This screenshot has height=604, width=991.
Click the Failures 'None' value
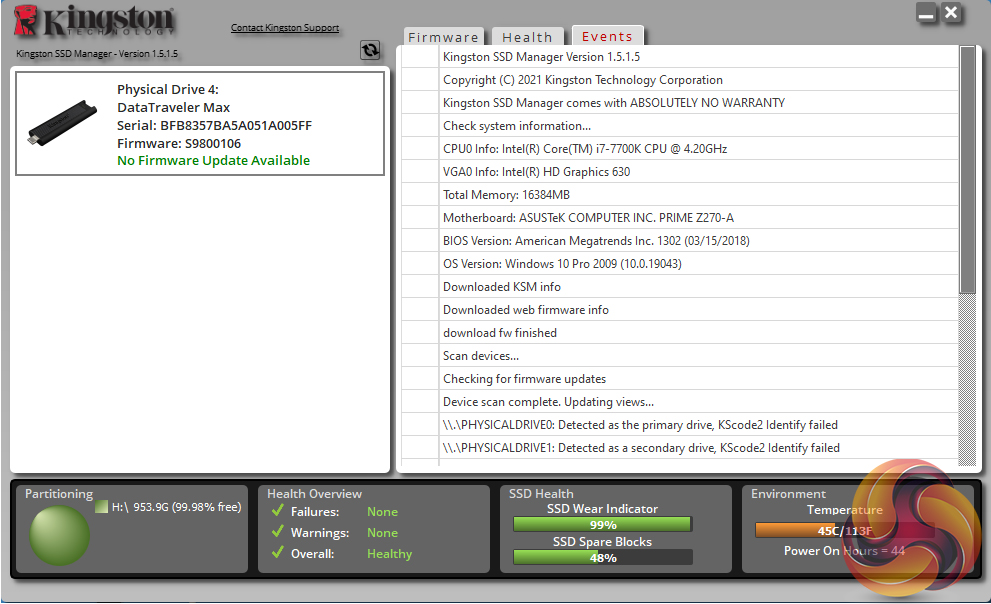click(x=382, y=512)
